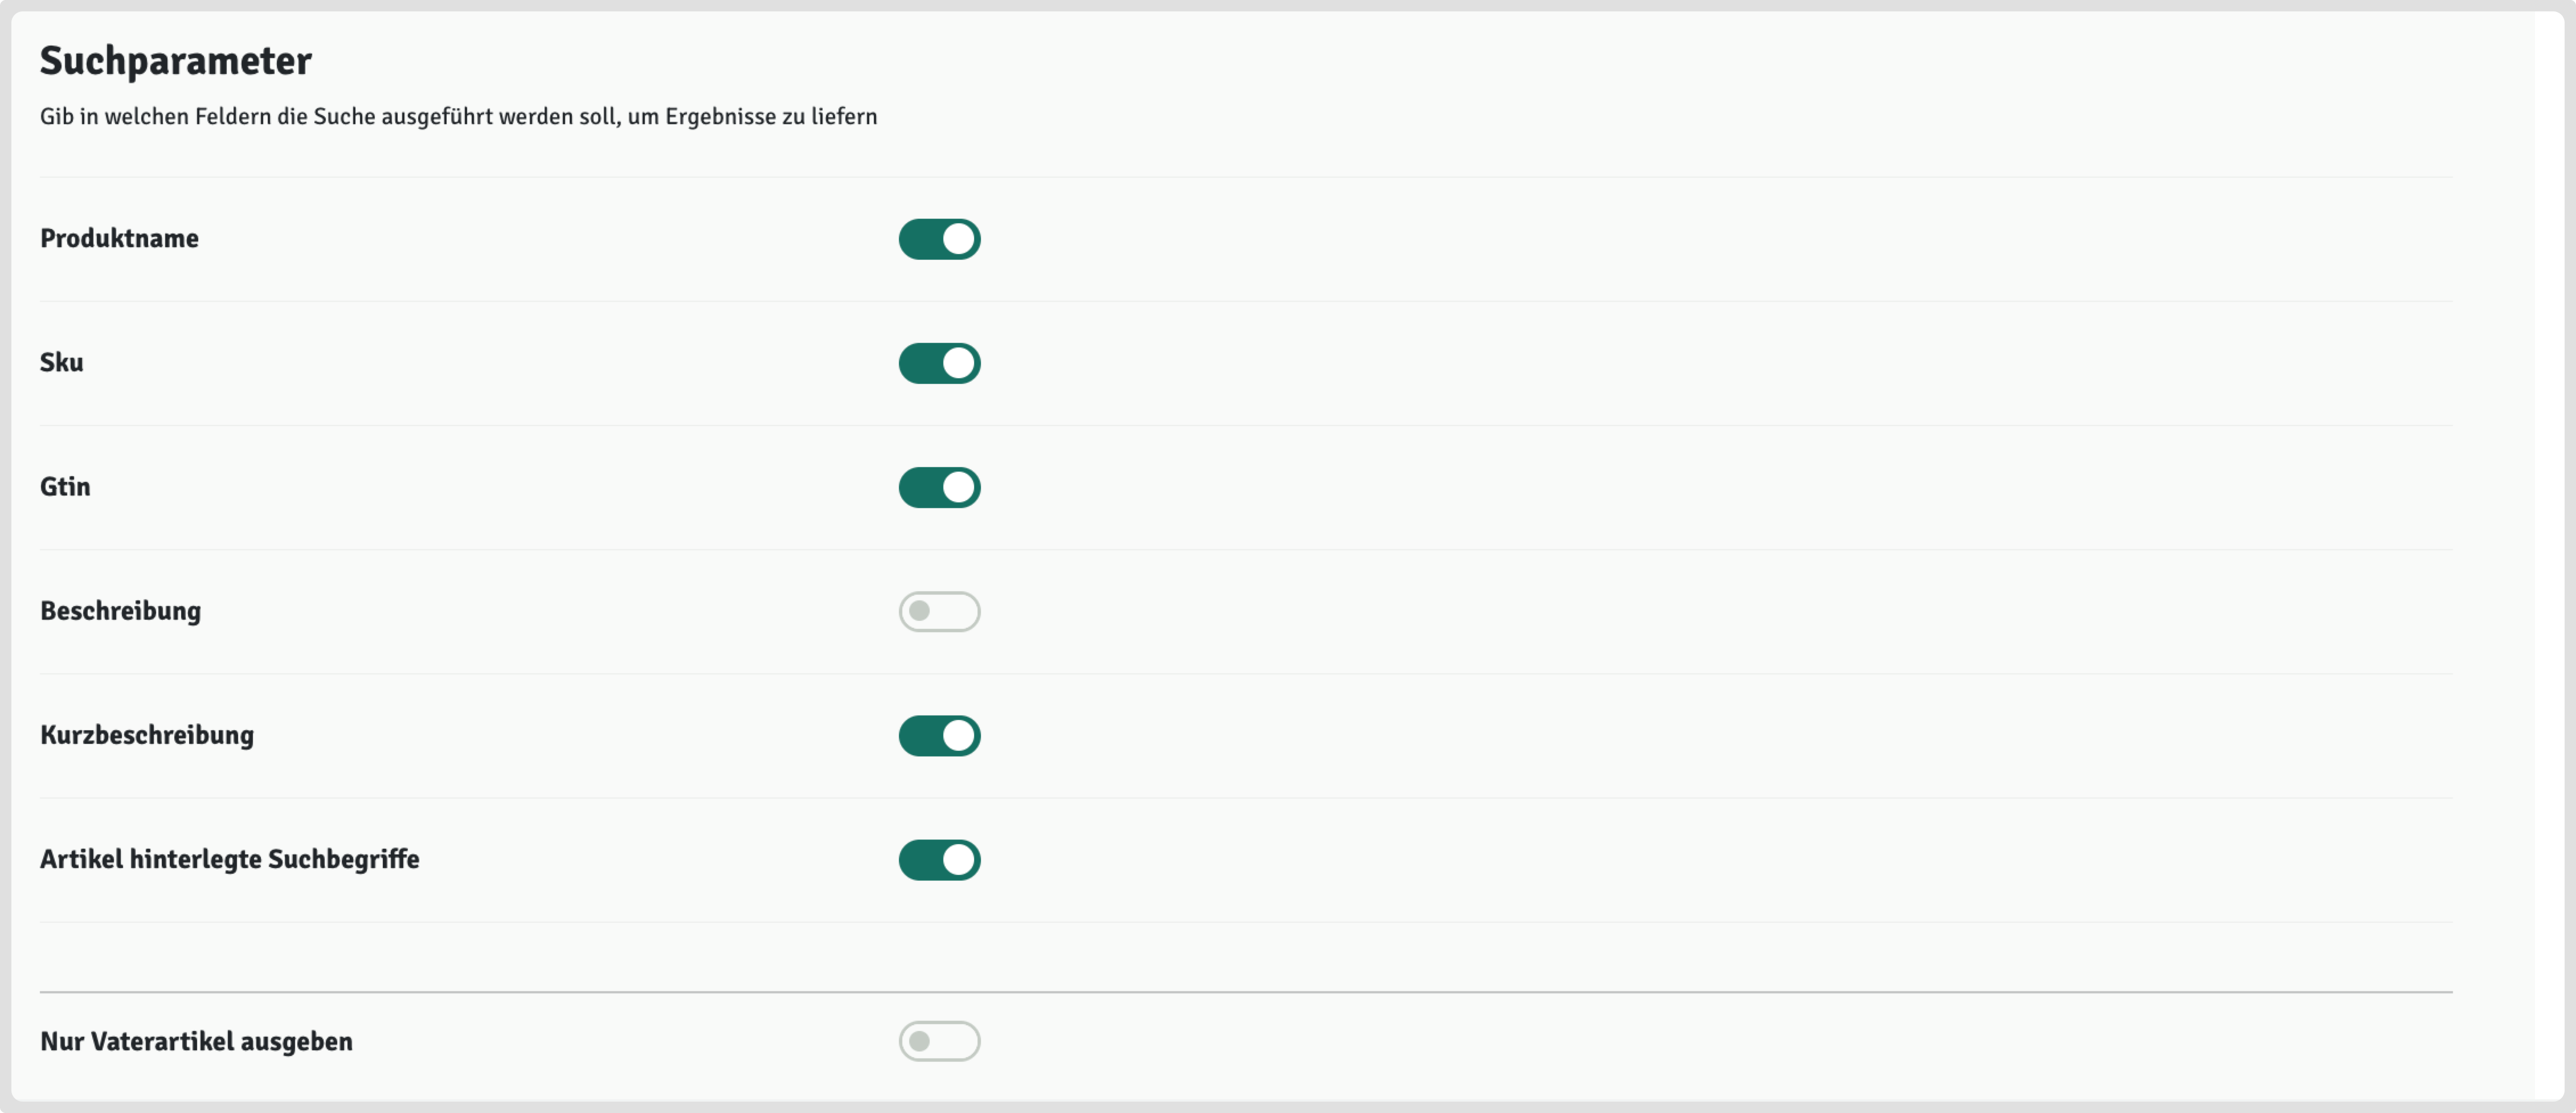Image resolution: width=2576 pixels, height=1113 pixels.
Task: Switch off Gtin search field toggle
Action: (939, 487)
